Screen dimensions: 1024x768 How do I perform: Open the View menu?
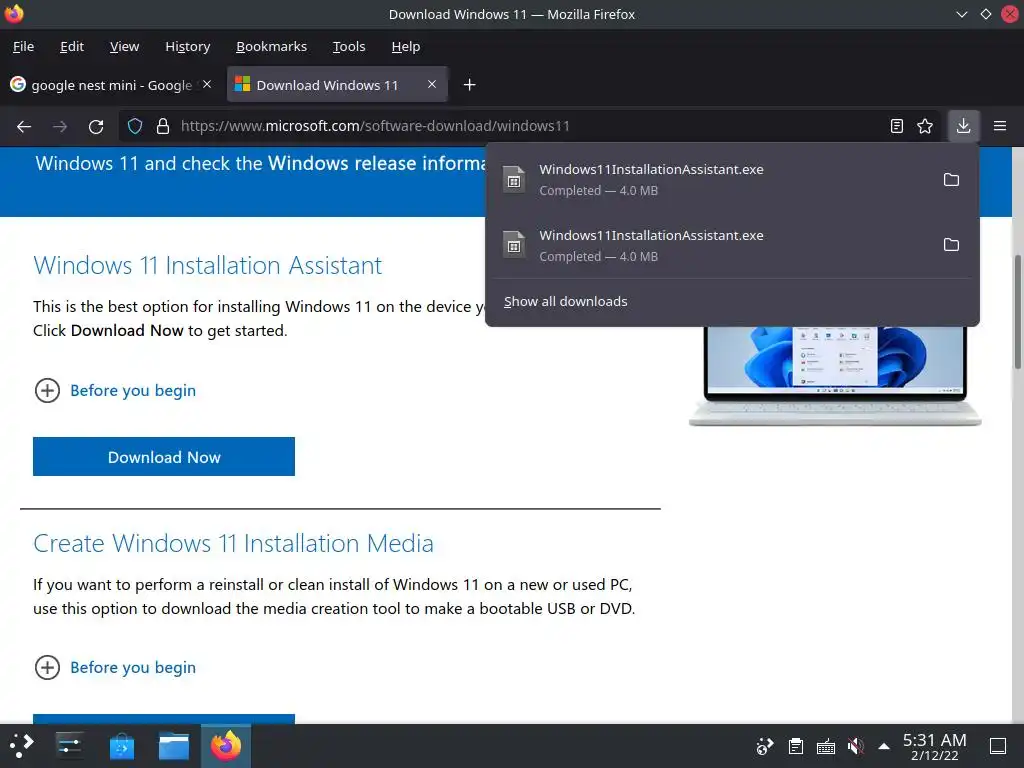(x=124, y=46)
